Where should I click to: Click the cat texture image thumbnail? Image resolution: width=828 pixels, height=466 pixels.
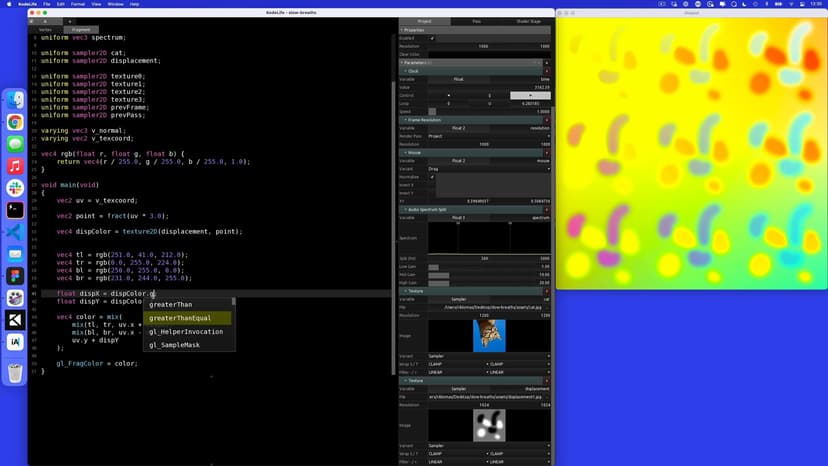pos(489,336)
